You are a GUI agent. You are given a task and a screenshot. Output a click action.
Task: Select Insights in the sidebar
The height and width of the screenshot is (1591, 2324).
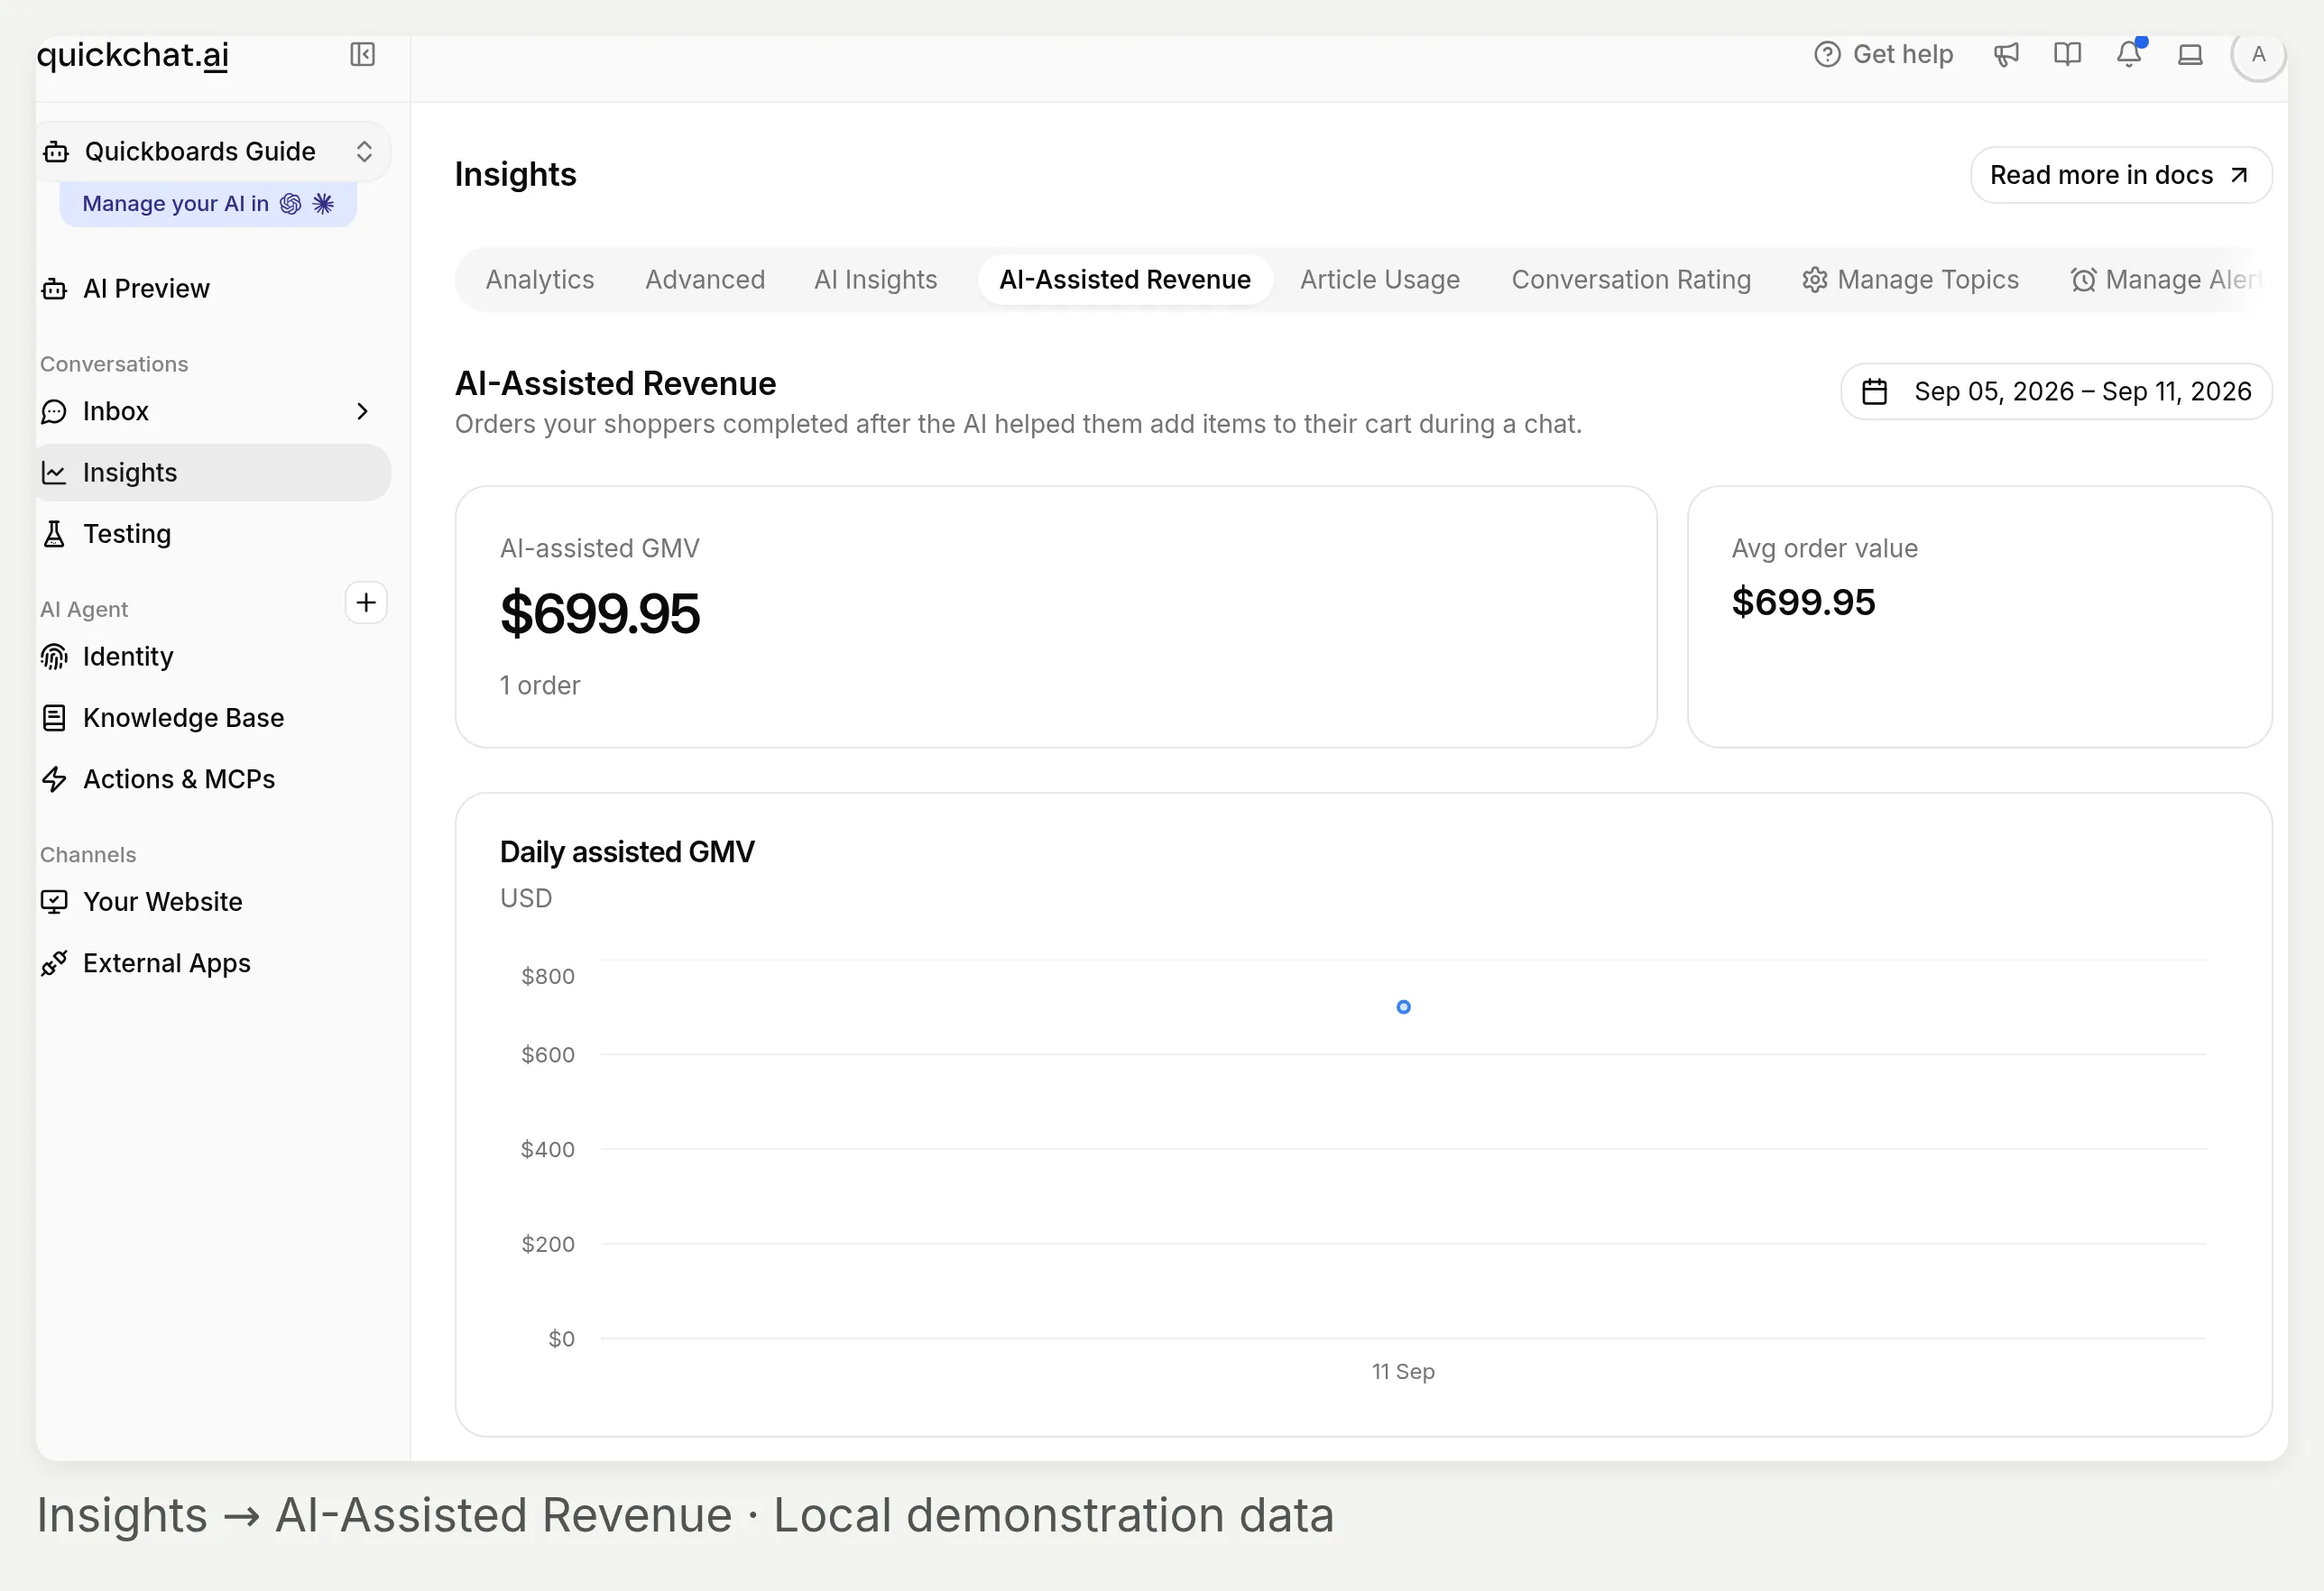click(213, 472)
